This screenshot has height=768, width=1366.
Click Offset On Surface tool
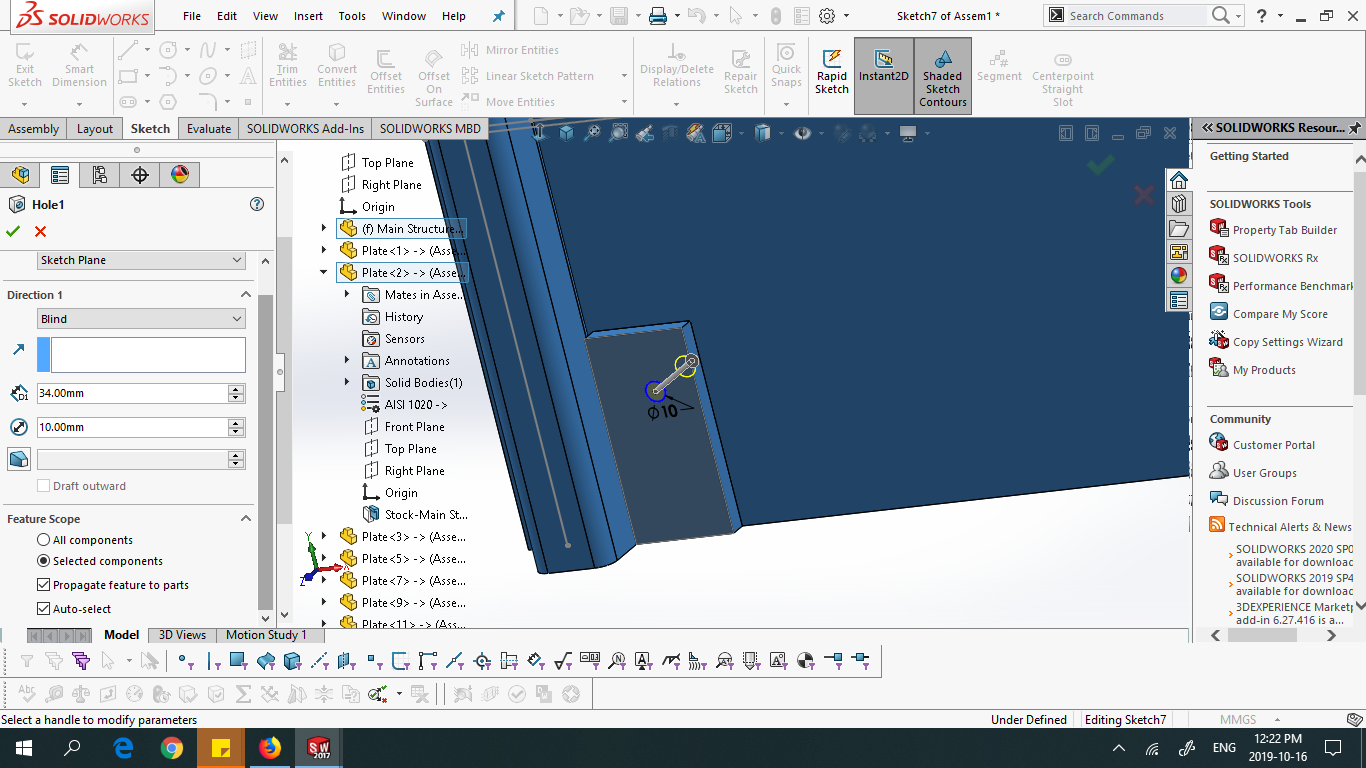(x=434, y=78)
